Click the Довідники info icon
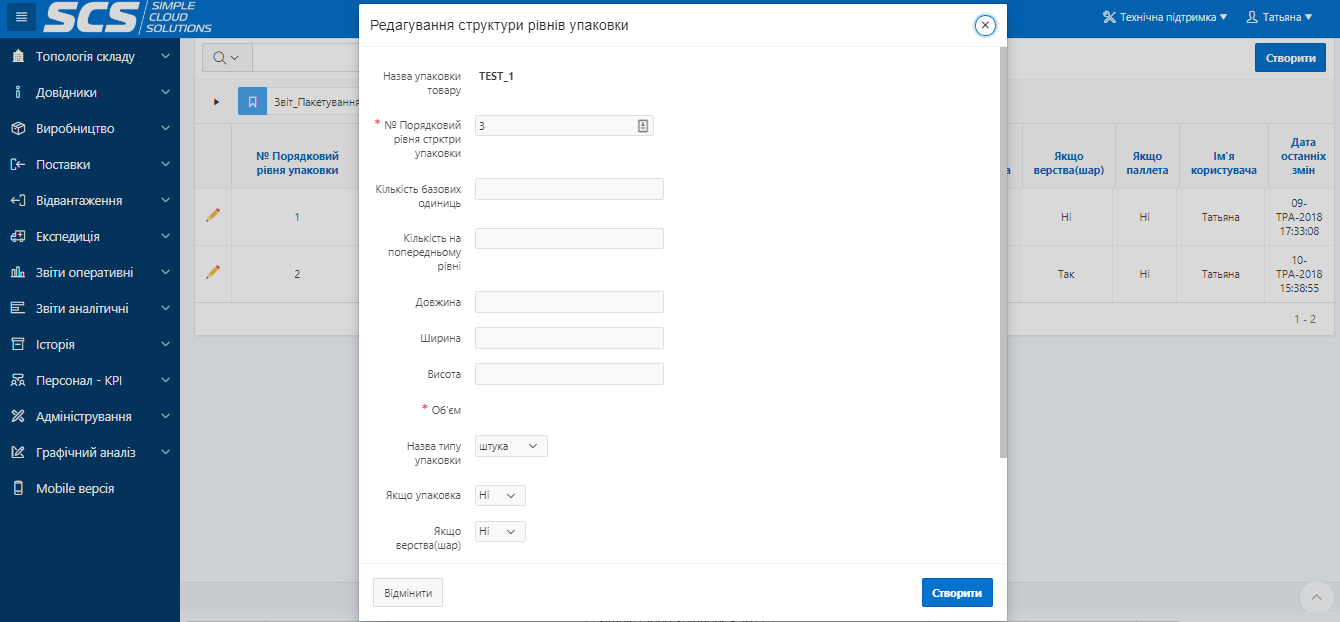This screenshot has height=622, width=1340. (x=18, y=93)
